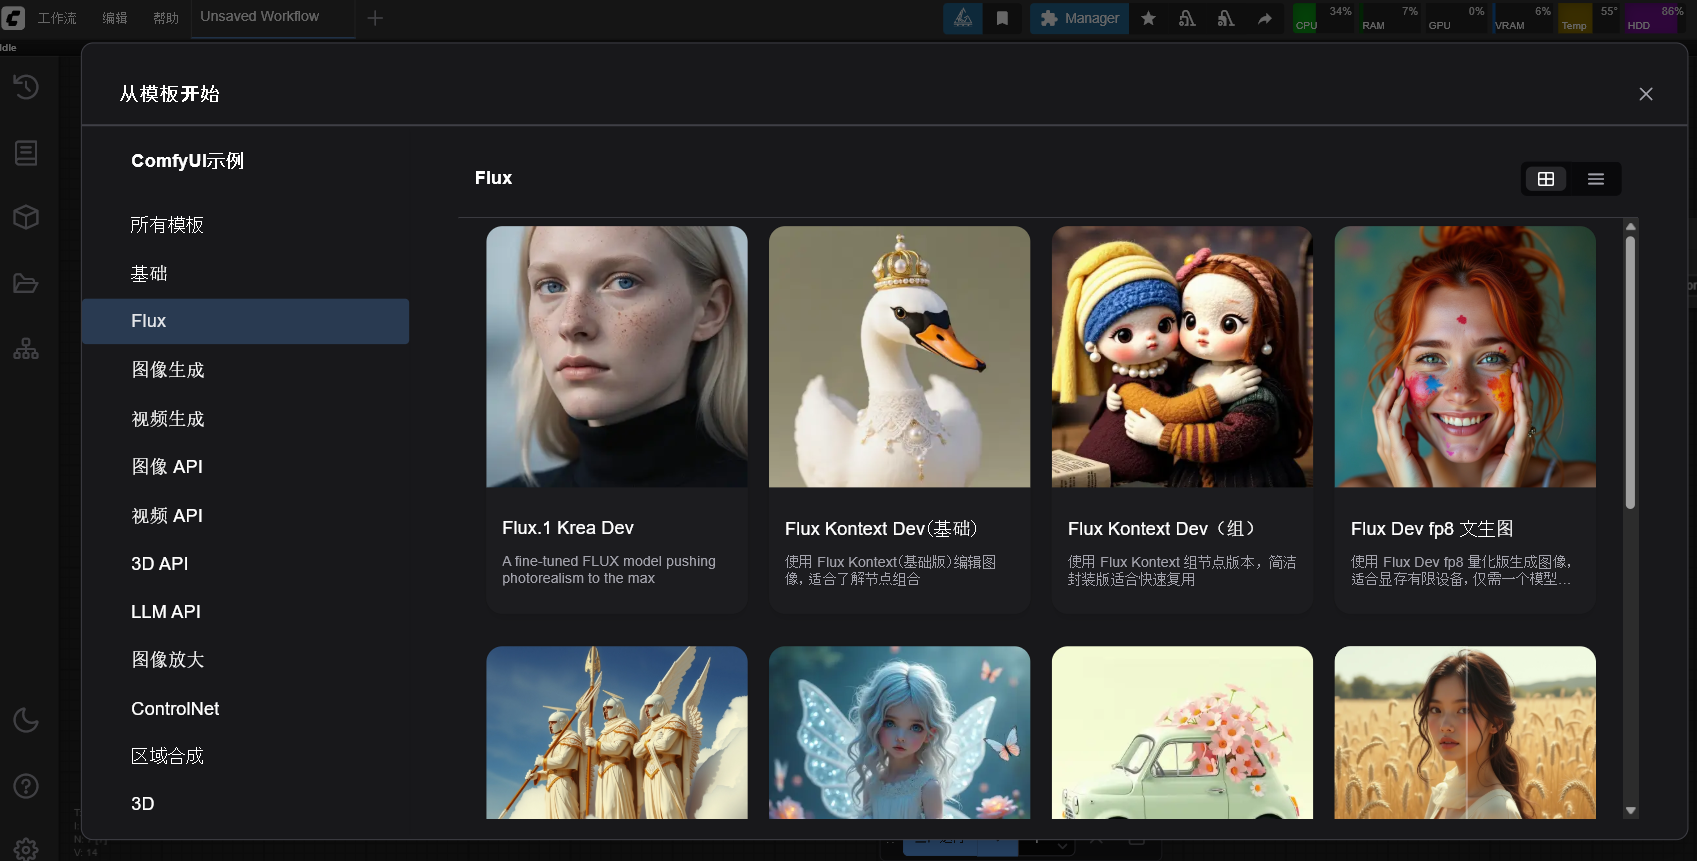Click the Temp monitor

tap(1589, 18)
